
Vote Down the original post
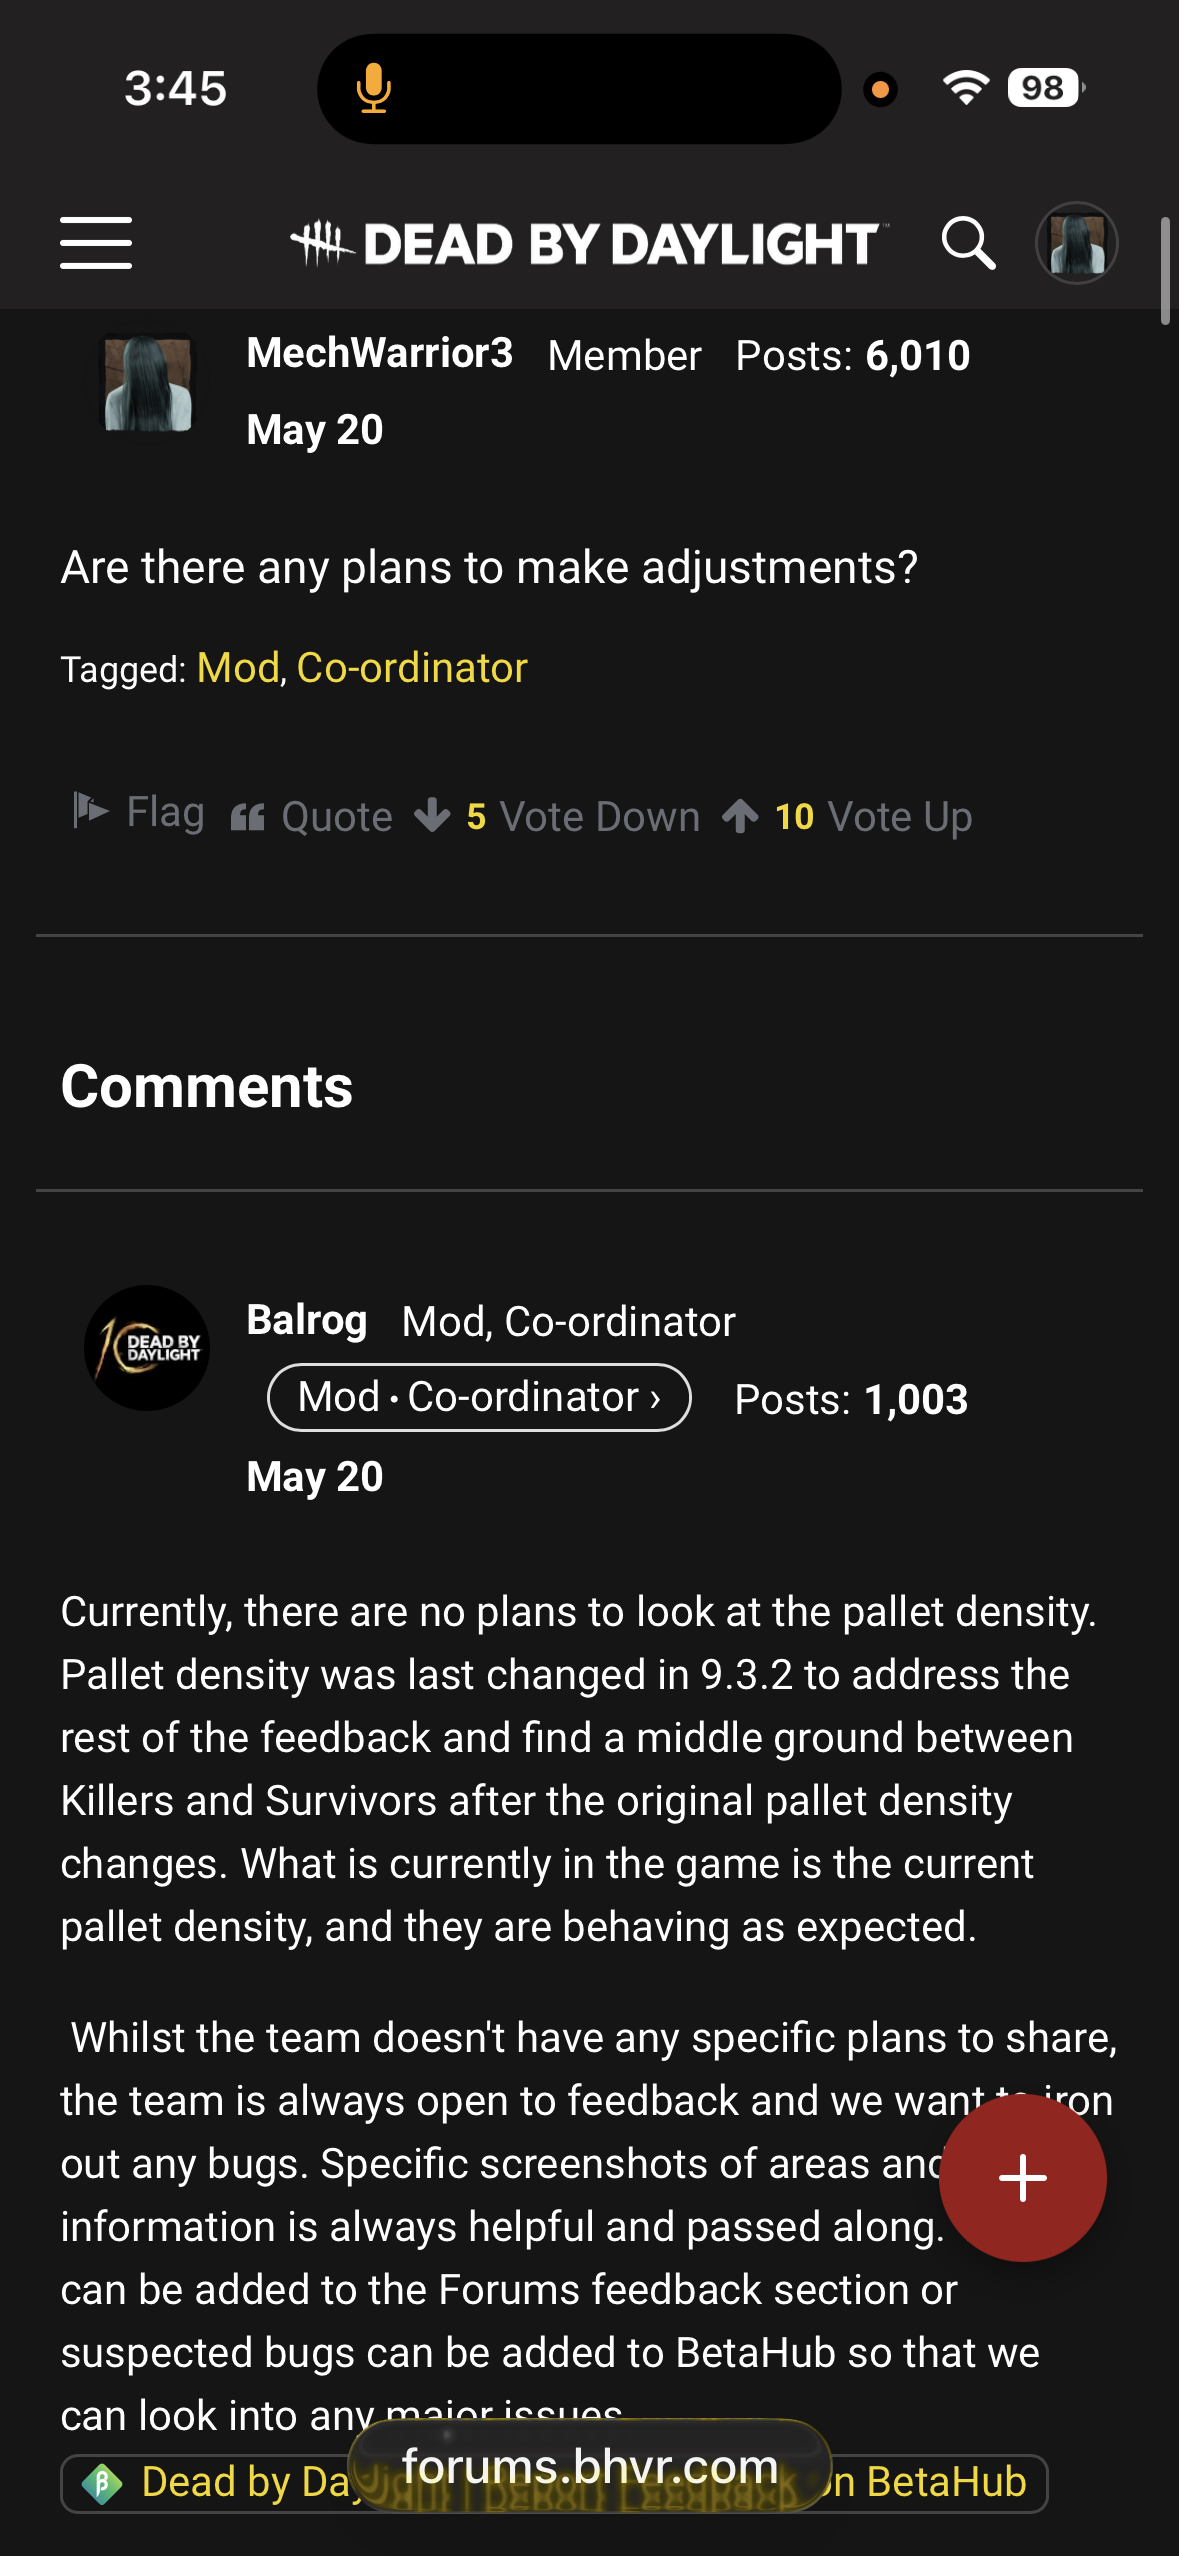click(x=558, y=817)
